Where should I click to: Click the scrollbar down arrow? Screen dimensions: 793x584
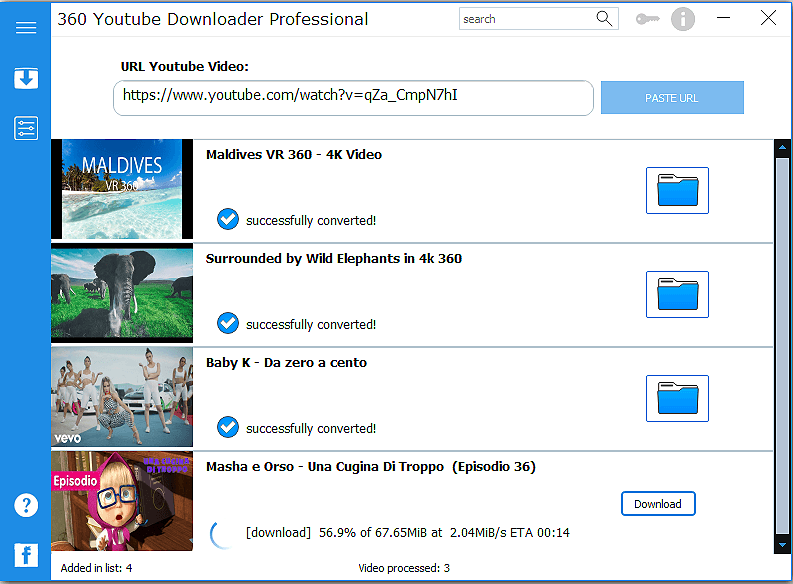point(782,545)
